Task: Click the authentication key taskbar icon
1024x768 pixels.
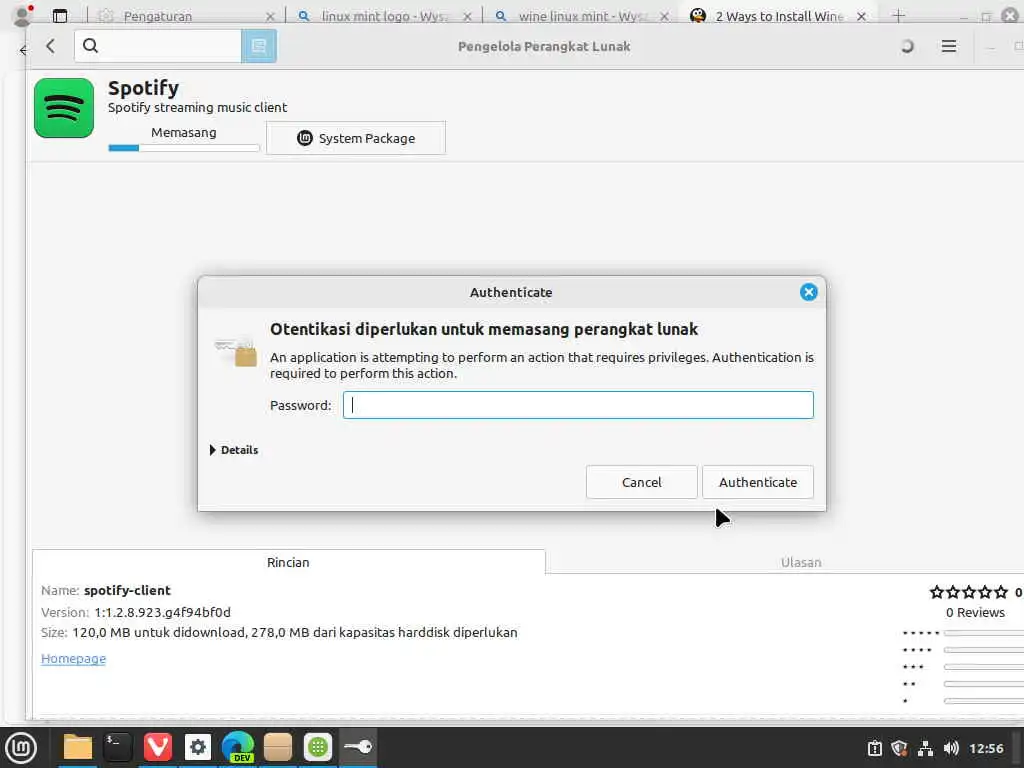Action: pyautogui.click(x=358, y=747)
